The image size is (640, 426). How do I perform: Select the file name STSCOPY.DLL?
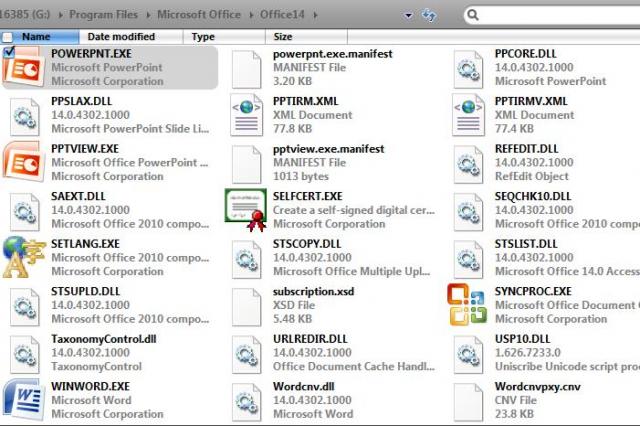[x=307, y=244]
